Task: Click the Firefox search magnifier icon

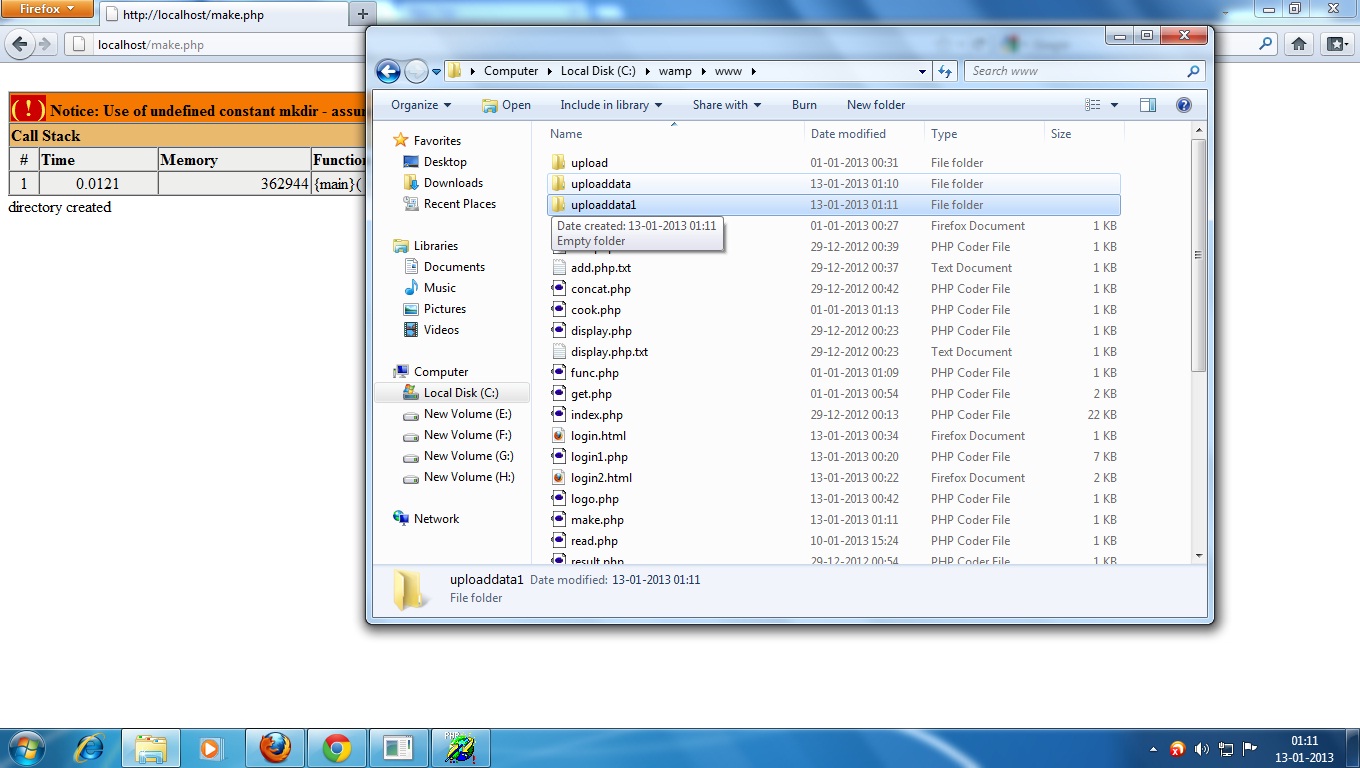Action: (1266, 44)
